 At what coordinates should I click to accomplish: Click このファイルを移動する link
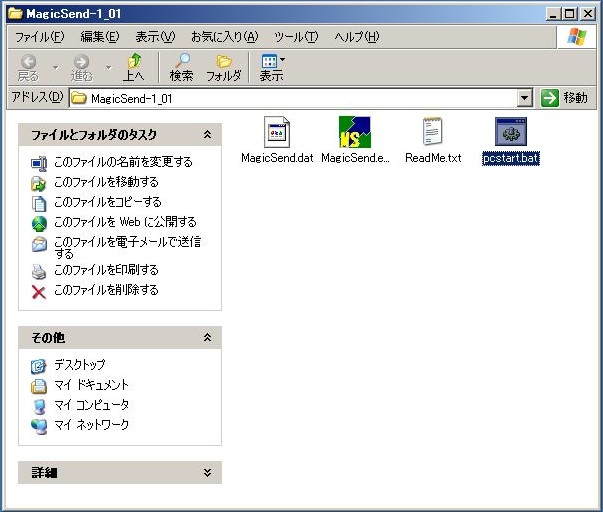[106, 182]
